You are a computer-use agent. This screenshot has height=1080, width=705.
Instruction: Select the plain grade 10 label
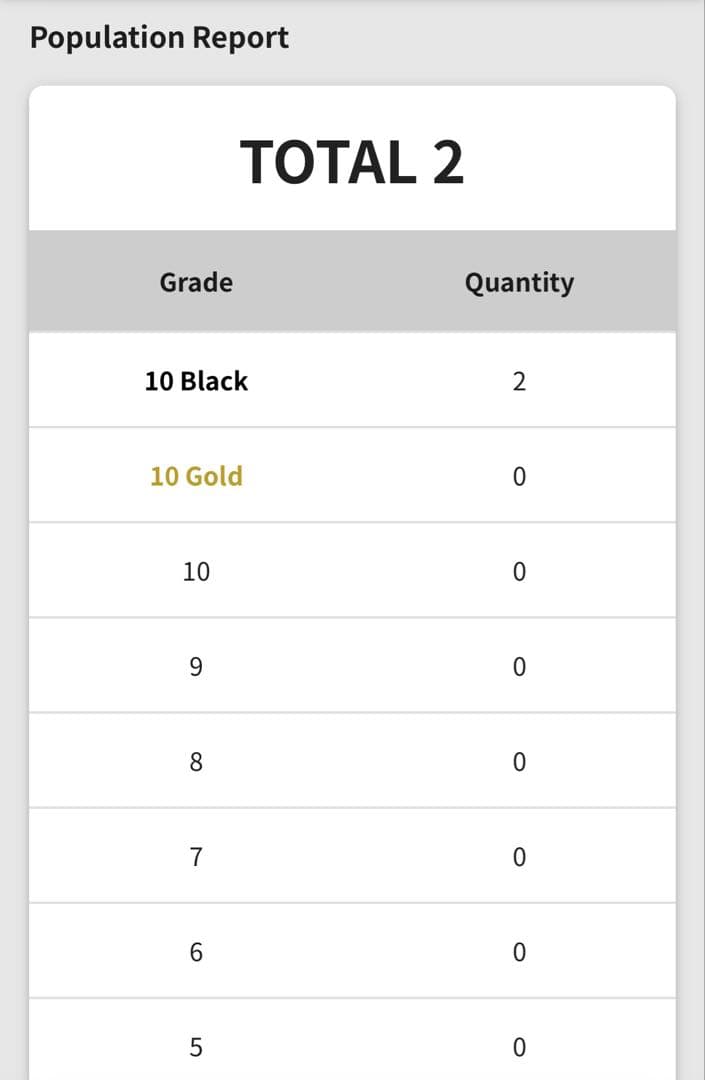click(196, 572)
